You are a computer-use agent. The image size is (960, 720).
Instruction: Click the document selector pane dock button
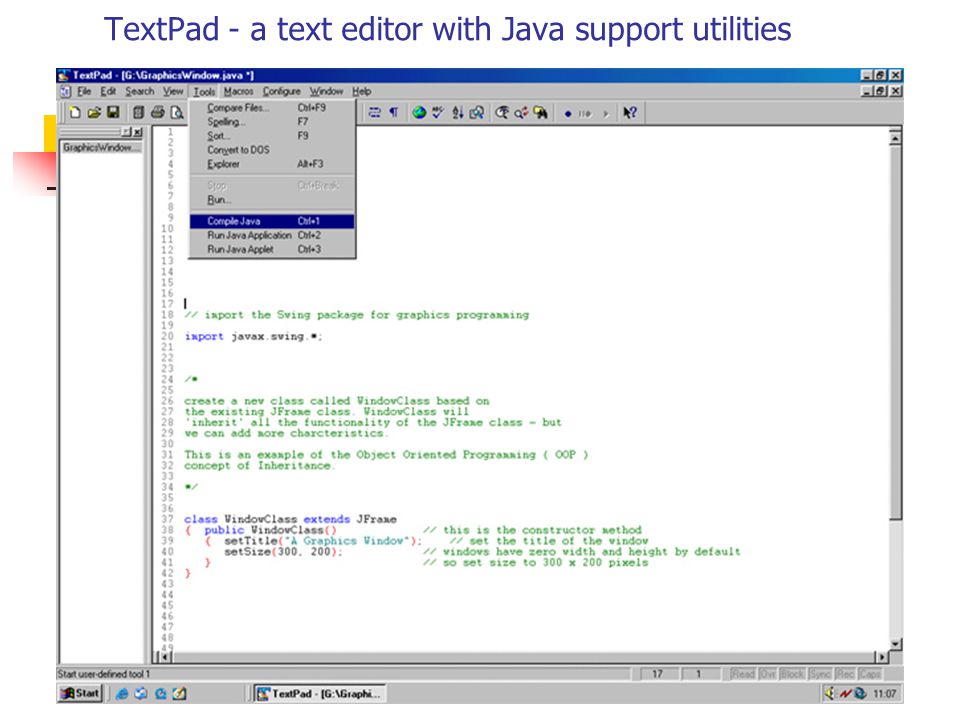[127, 132]
